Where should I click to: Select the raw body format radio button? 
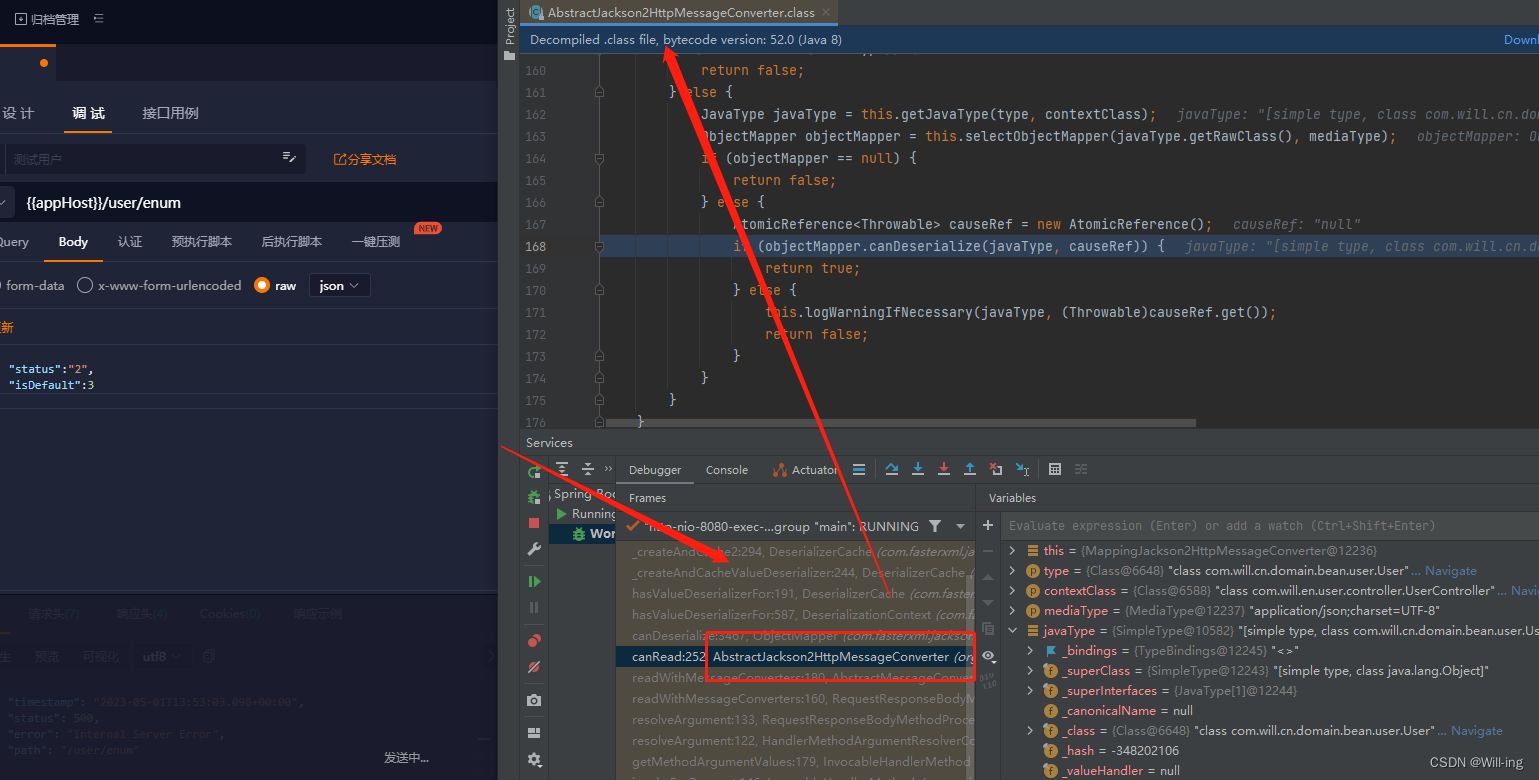(x=263, y=284)
